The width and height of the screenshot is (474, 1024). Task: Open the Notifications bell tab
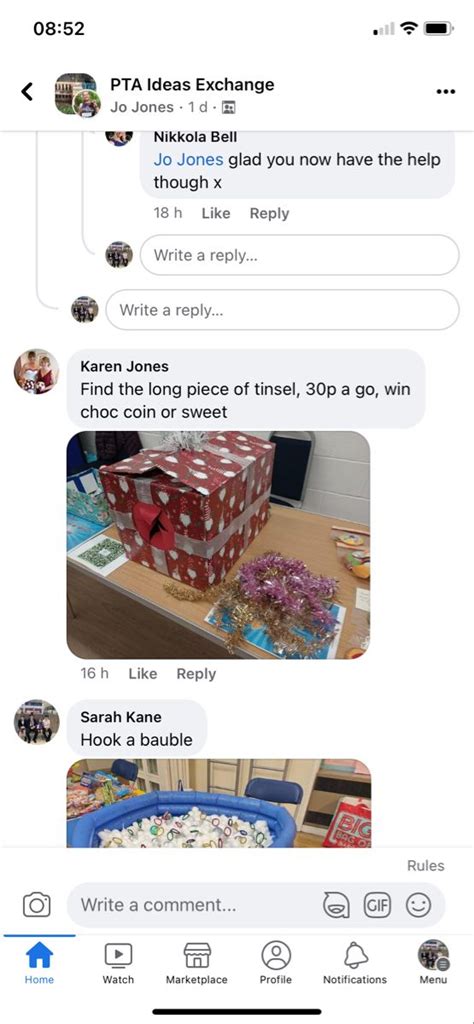click(x=355, y=963)
